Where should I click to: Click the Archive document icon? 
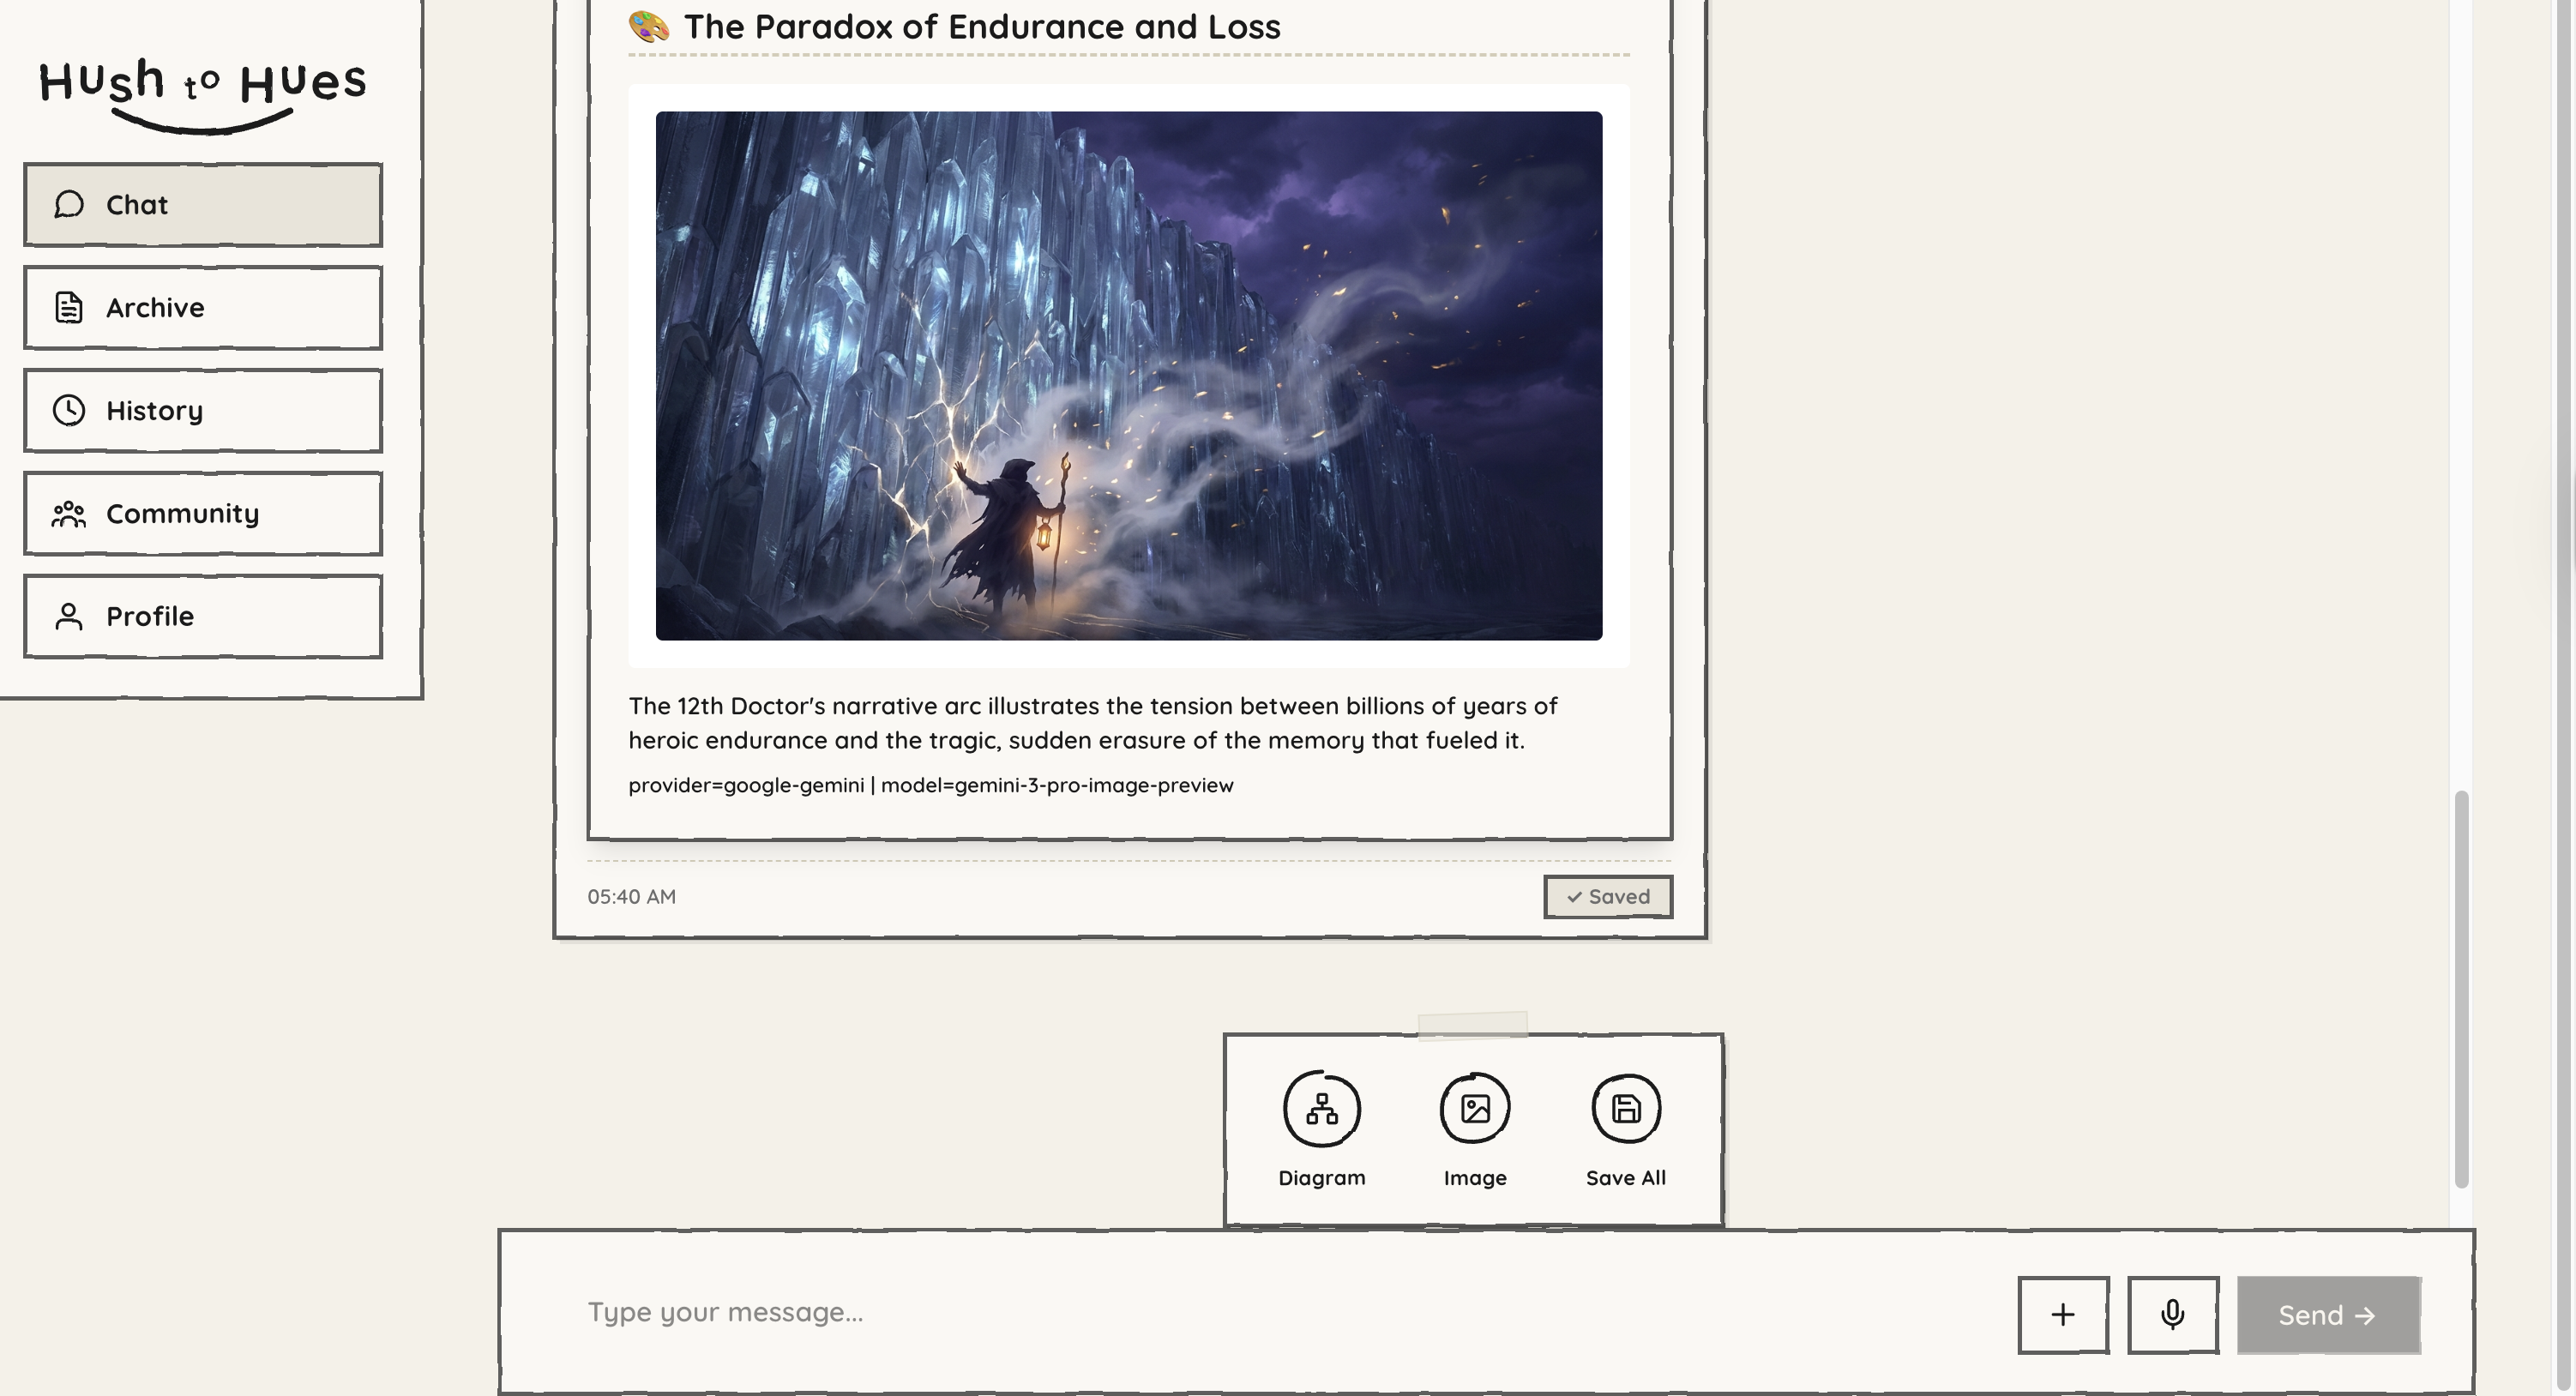pos(68,308)
